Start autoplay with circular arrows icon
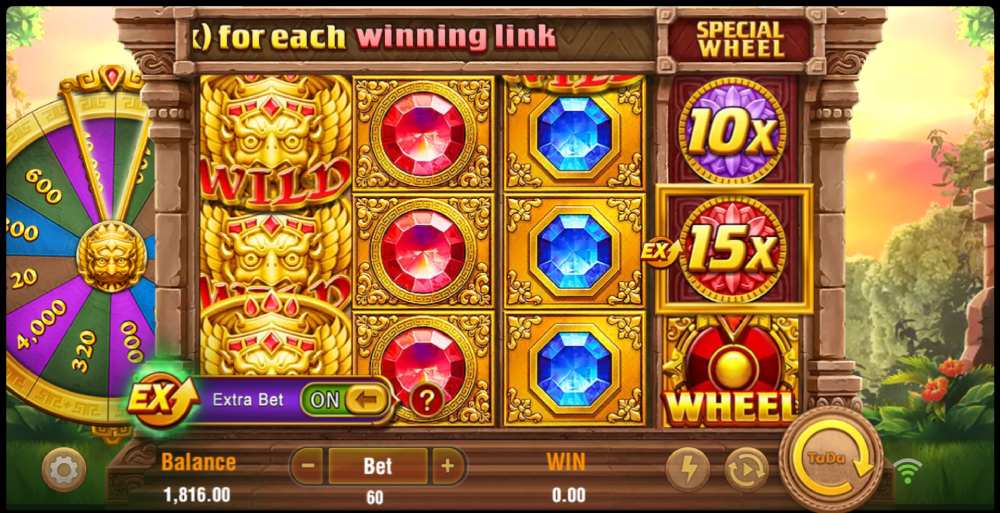Image resolution: width=1000 pixels, height=513 pixels. point(747,470)
